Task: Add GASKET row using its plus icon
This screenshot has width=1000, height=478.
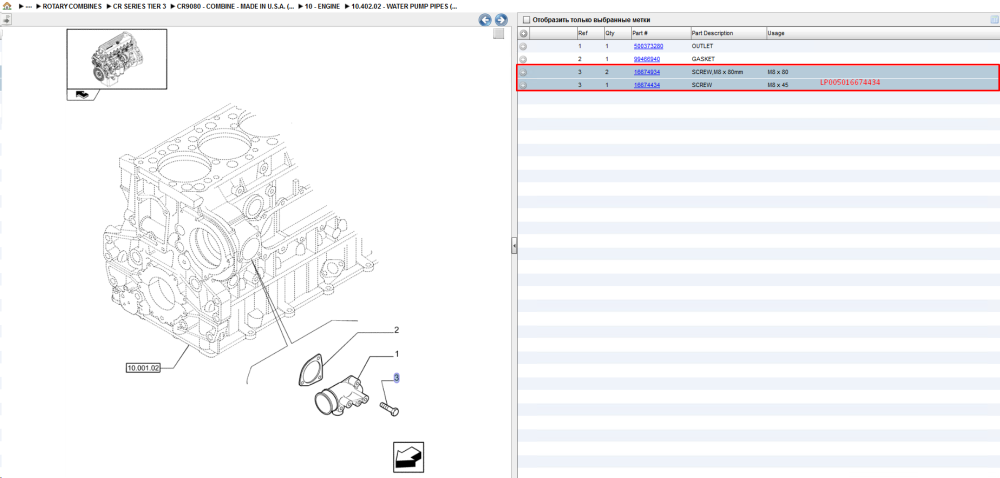Action: click(524, 59)
